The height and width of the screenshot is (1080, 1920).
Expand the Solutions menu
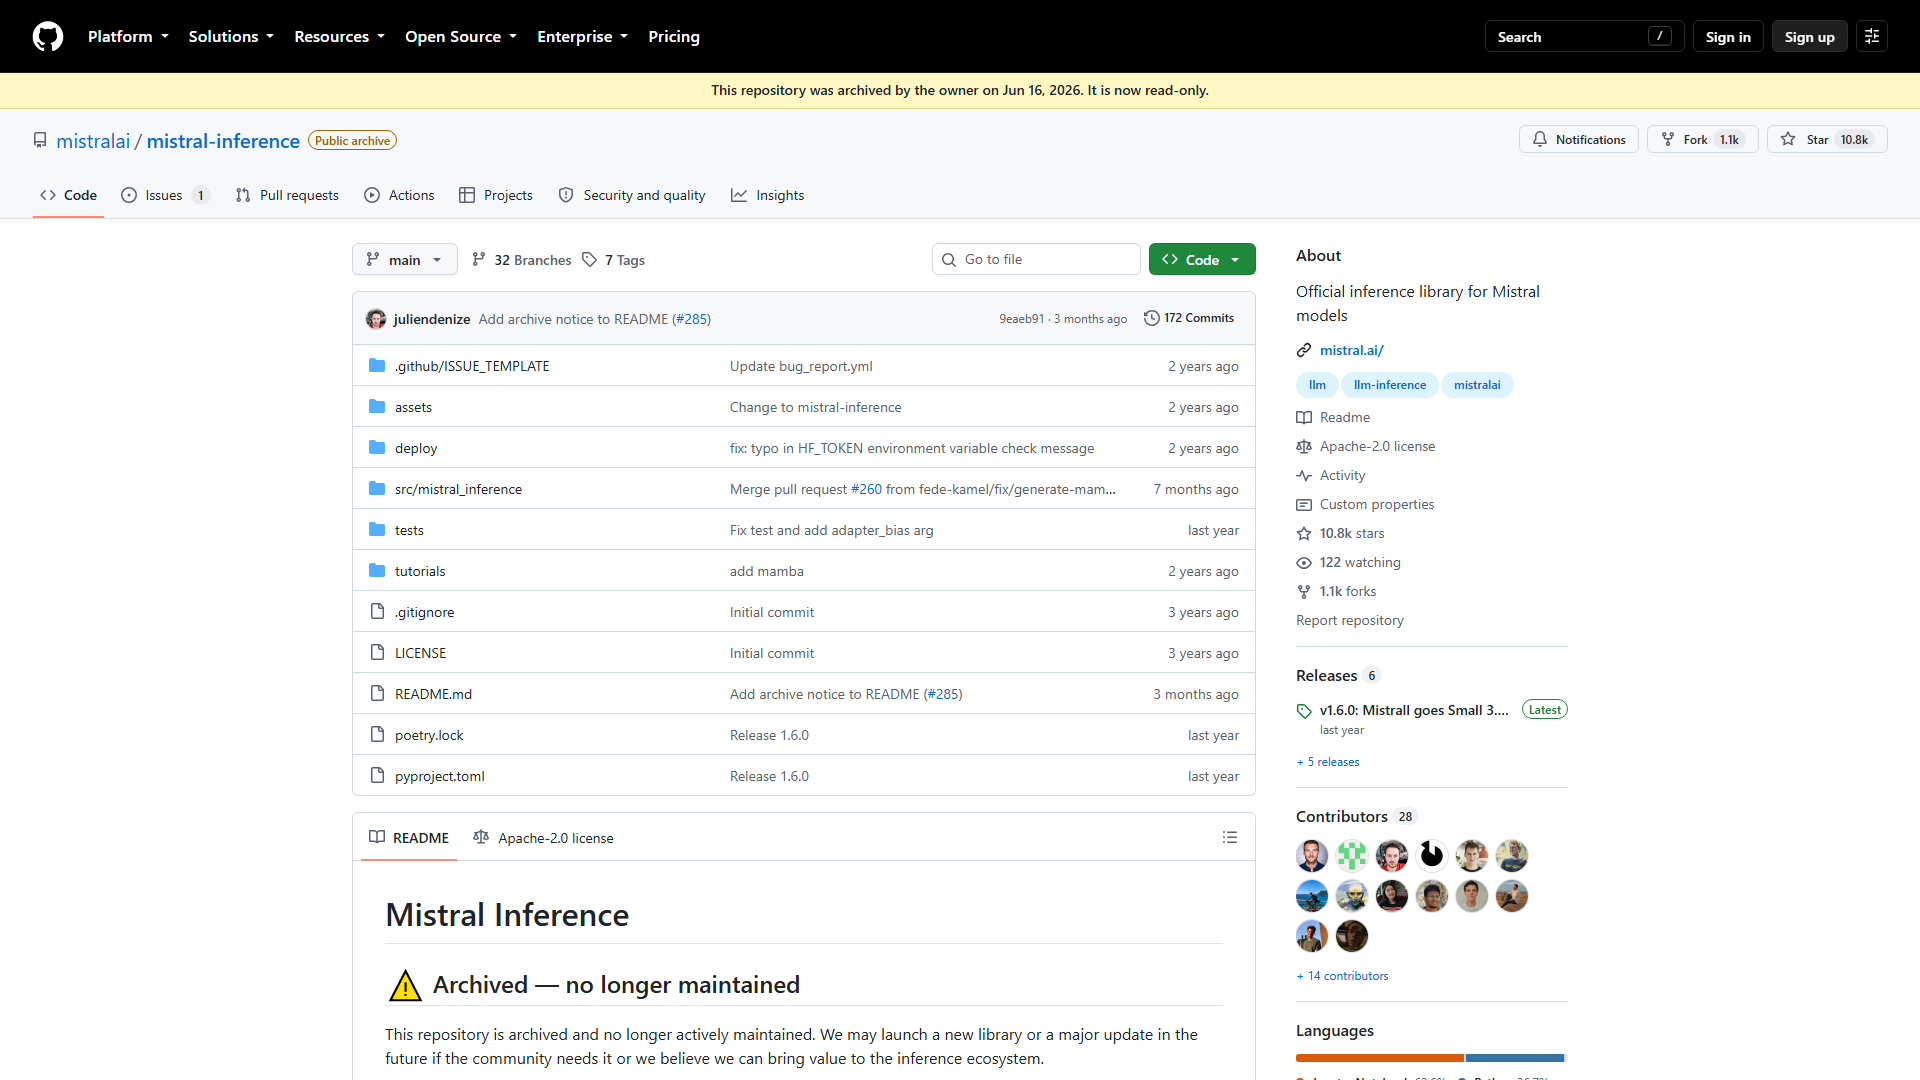[x=231, y=37]
